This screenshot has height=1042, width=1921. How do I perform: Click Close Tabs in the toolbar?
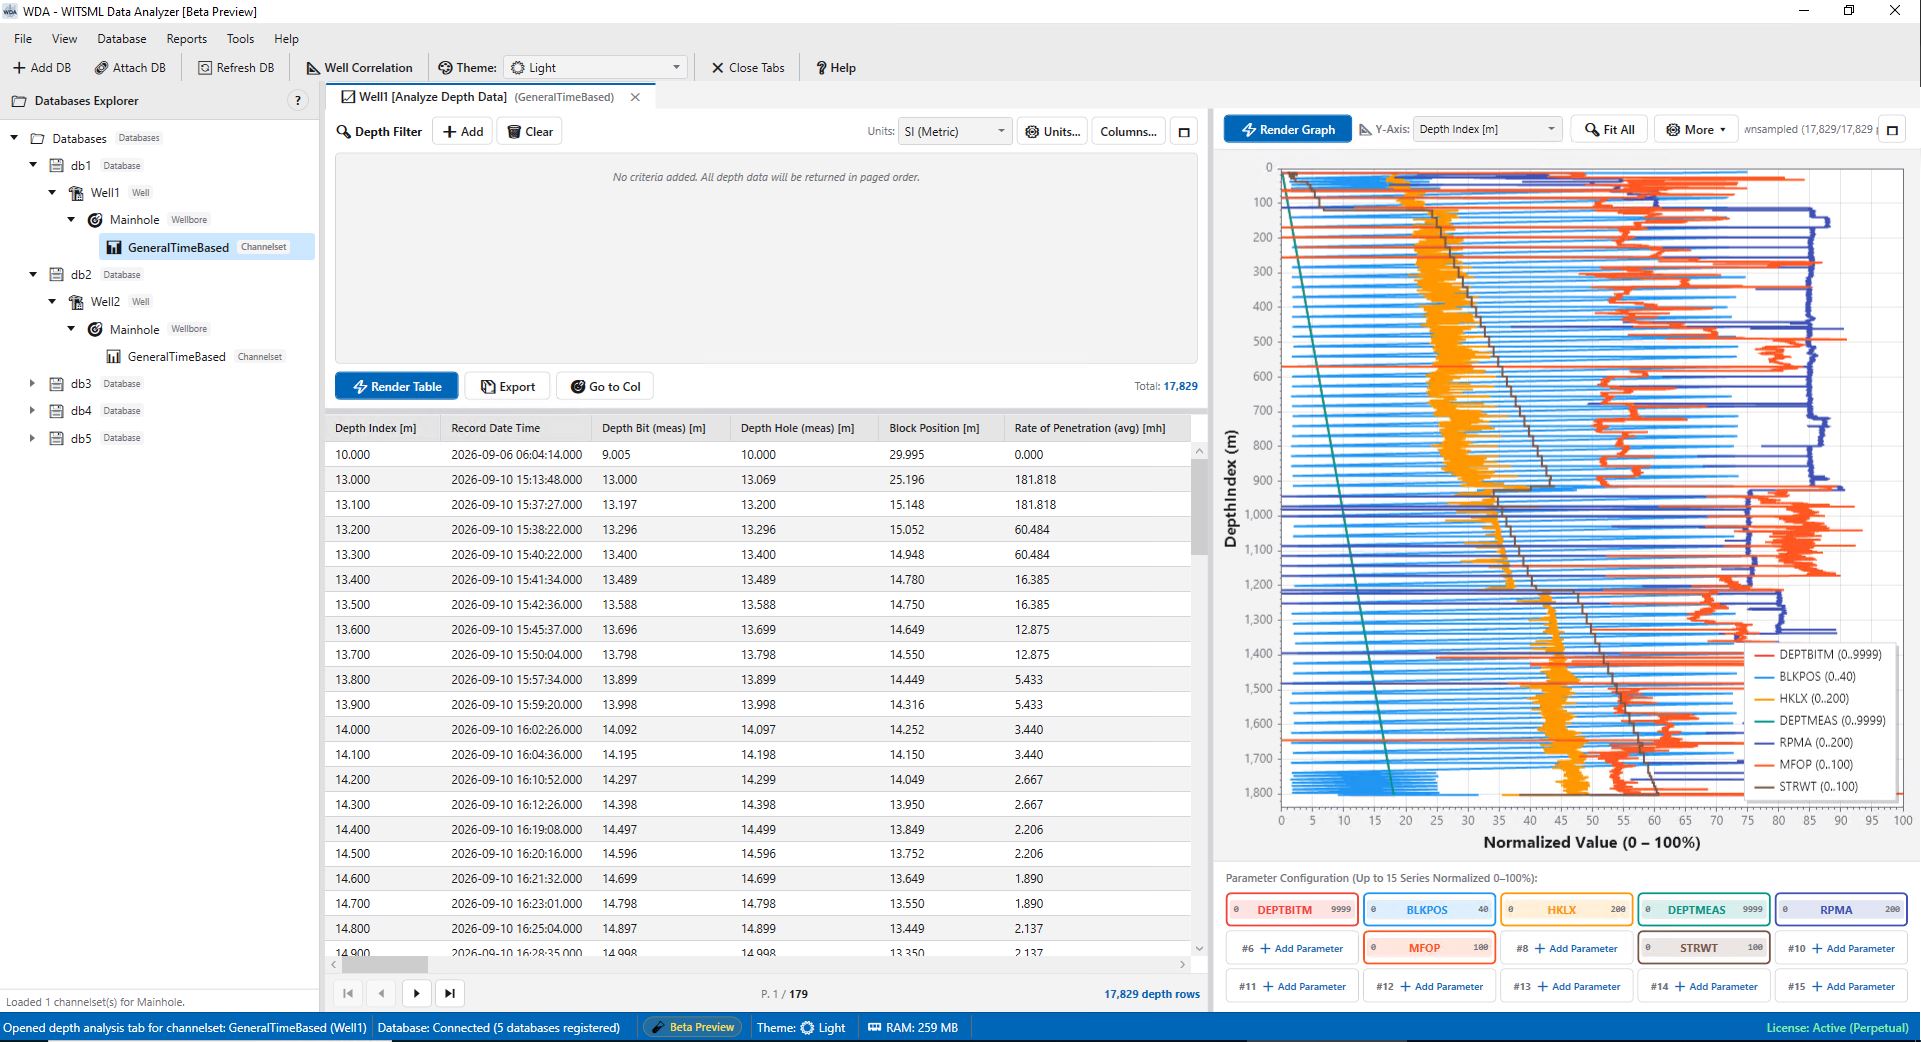[748, 68]
